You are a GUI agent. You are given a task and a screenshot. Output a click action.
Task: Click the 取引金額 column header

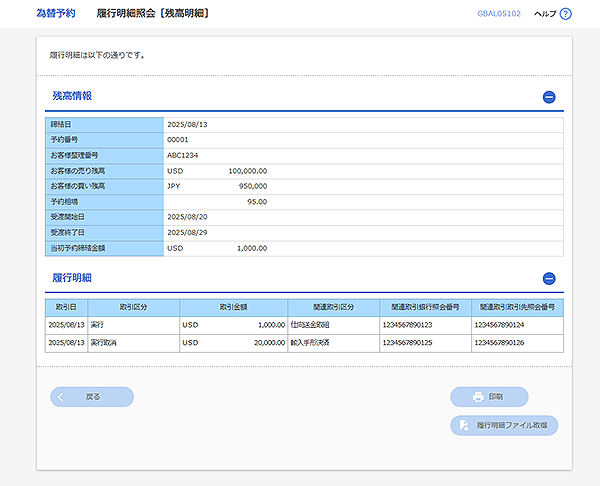[x=233, y=307]
